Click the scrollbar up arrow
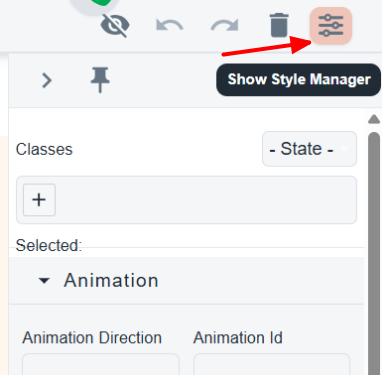This screenshot has width=385, height=378. pos(374,119)
